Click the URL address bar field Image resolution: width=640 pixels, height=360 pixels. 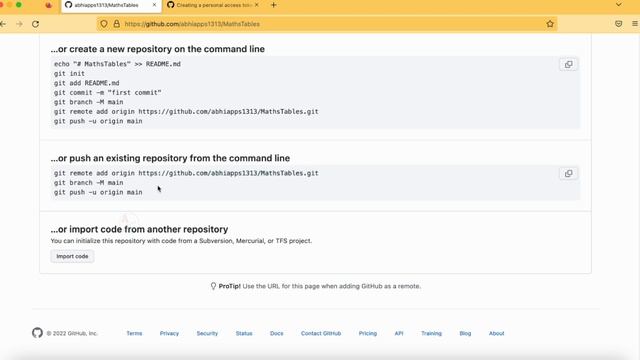click(327, 24)
